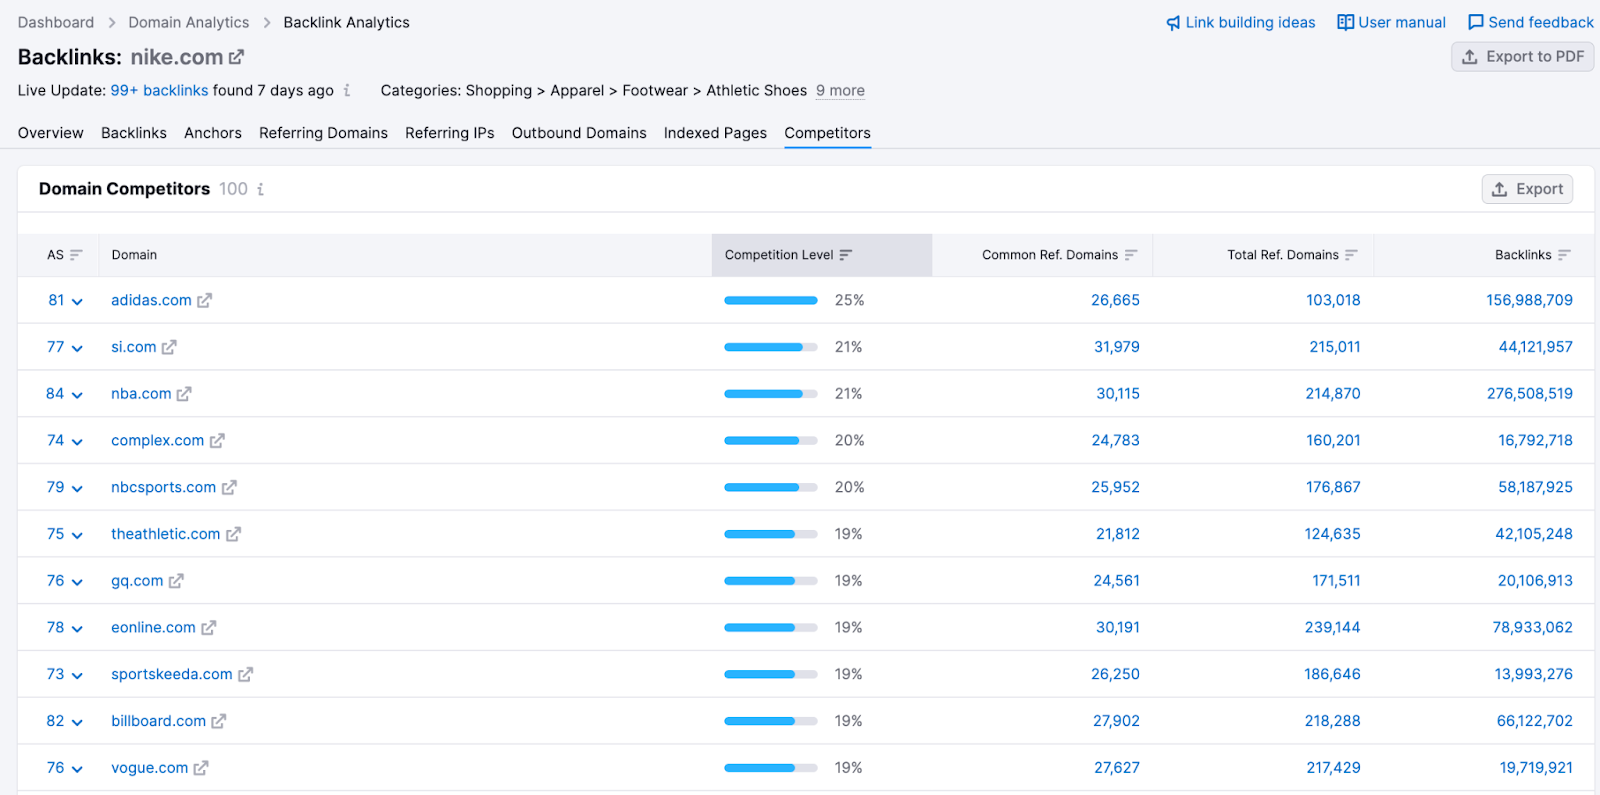
Task: Sort by Common Ref. Domains sort icon
Action: (1131, 255)
